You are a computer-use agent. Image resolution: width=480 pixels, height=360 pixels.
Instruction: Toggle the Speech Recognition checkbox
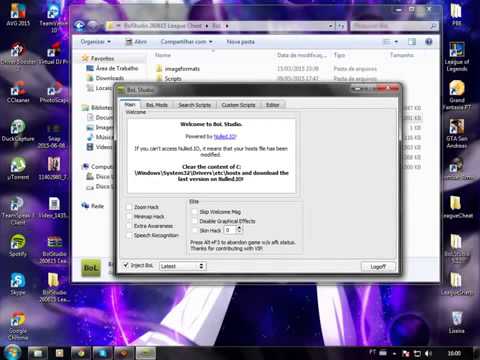(x=129, y=235)
